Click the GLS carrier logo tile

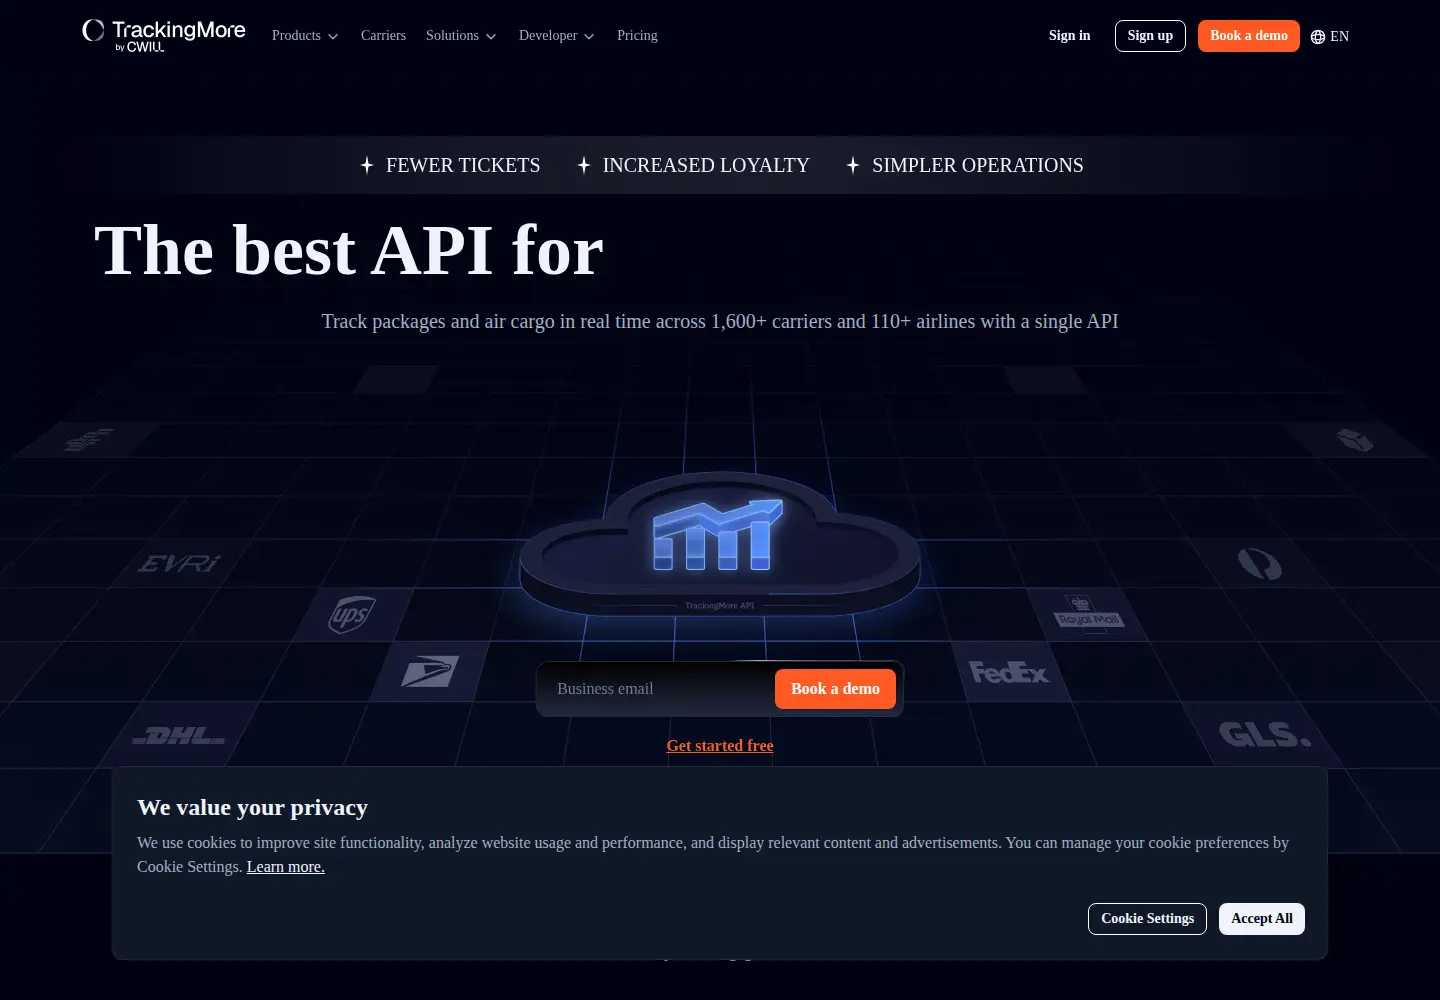point(1264,735)
